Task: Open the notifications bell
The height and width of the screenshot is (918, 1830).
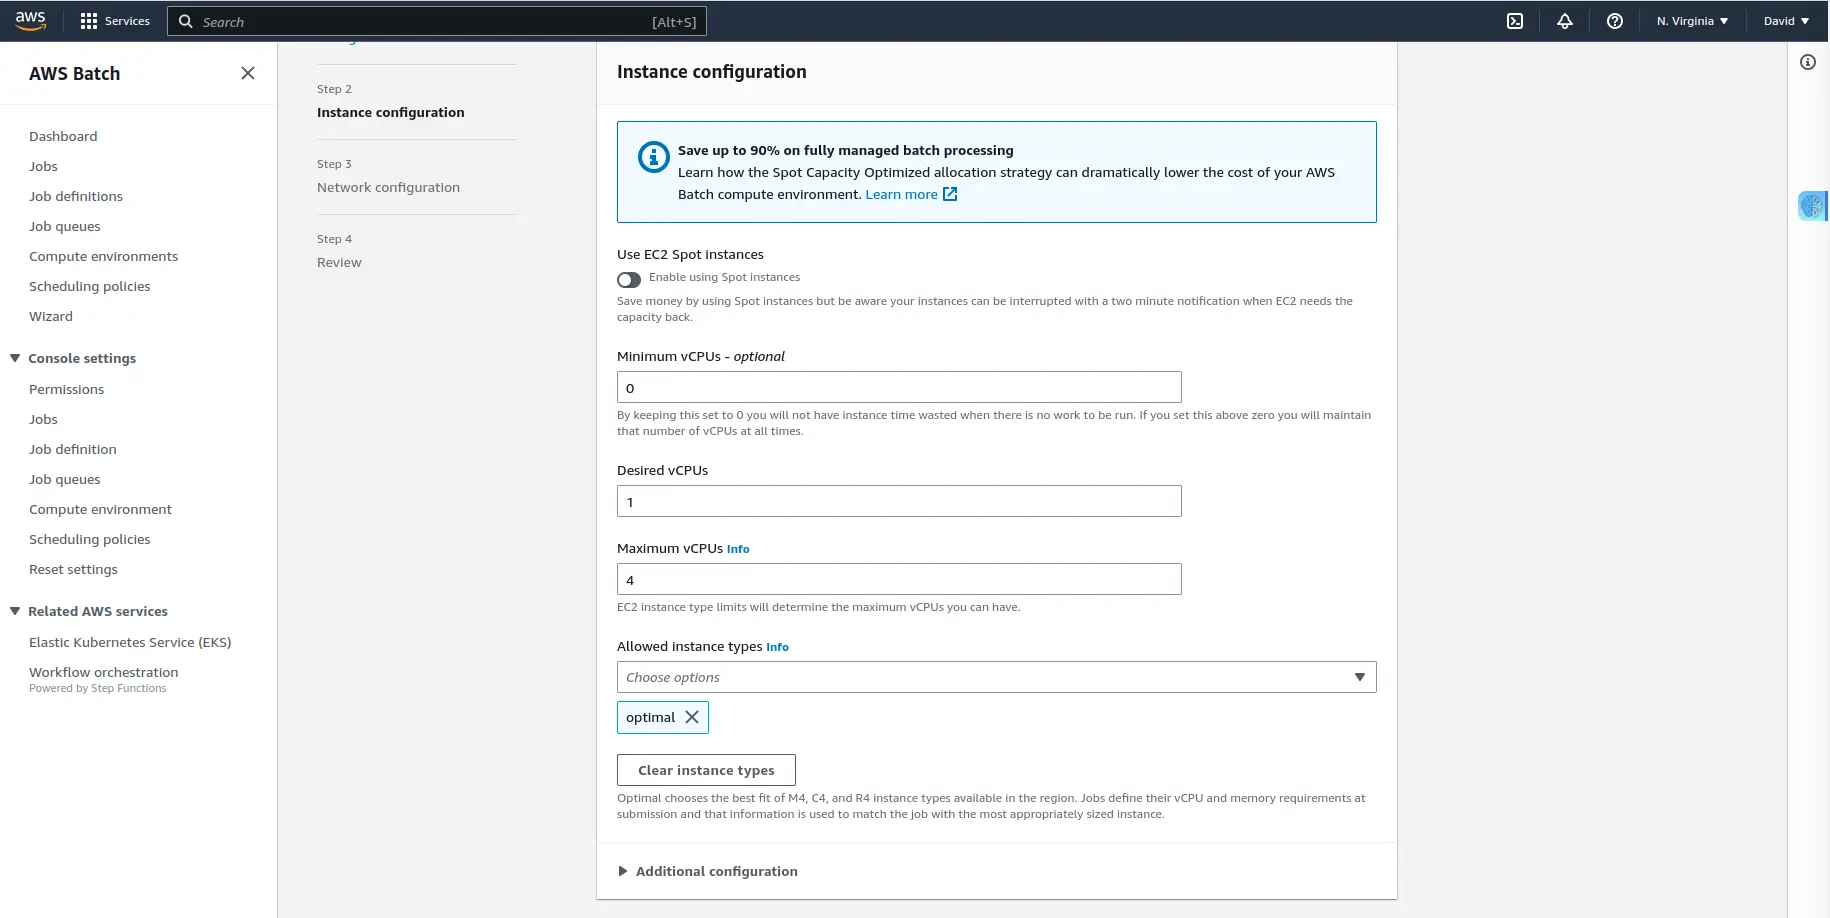Action: (x=1565, y=21)
